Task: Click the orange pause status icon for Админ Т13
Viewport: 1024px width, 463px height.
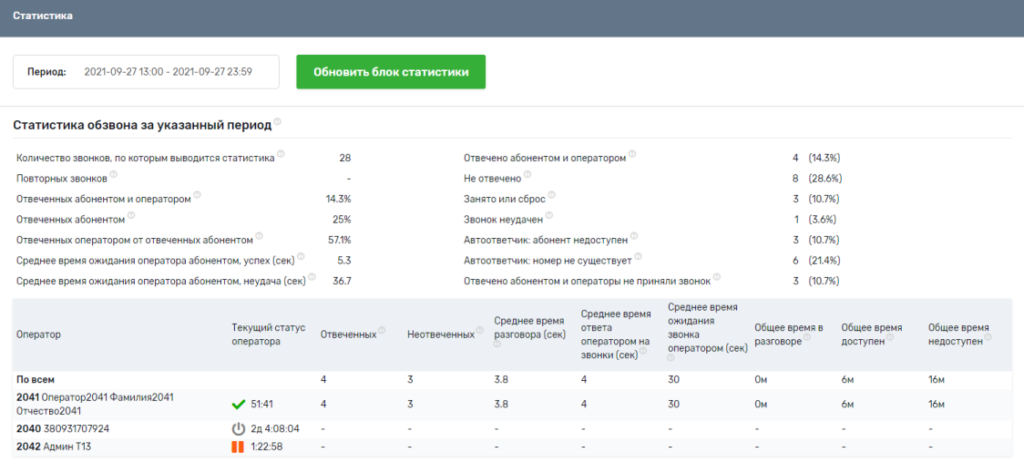Action: point(238,446)
